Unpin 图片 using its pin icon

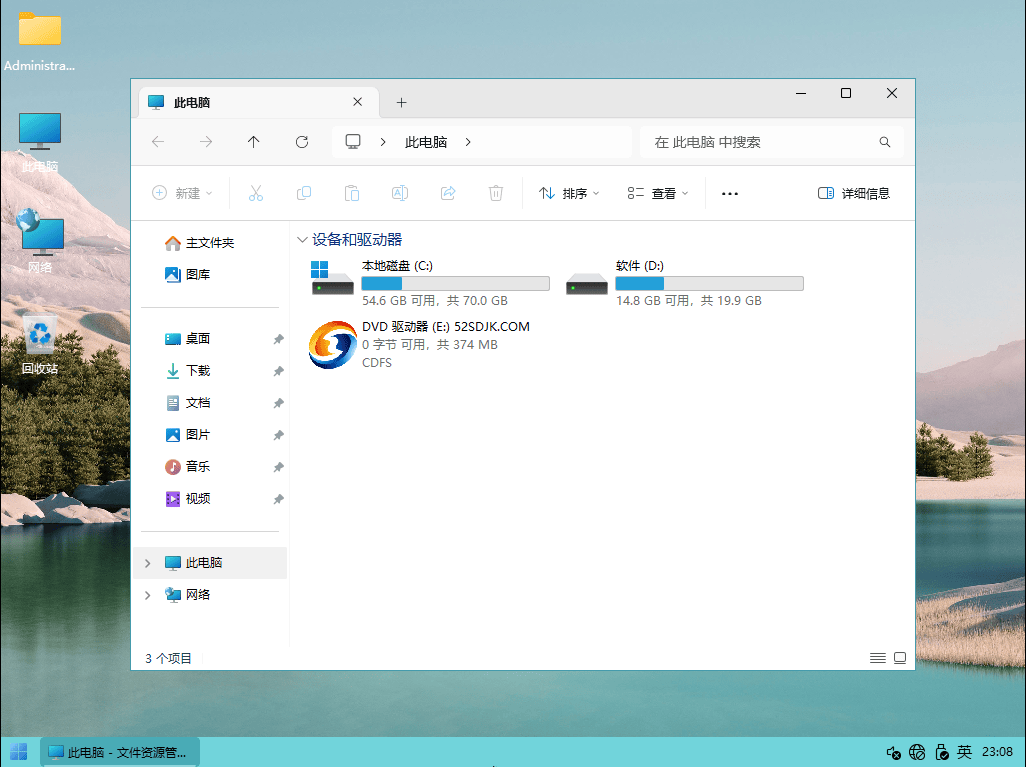point(278,435)
